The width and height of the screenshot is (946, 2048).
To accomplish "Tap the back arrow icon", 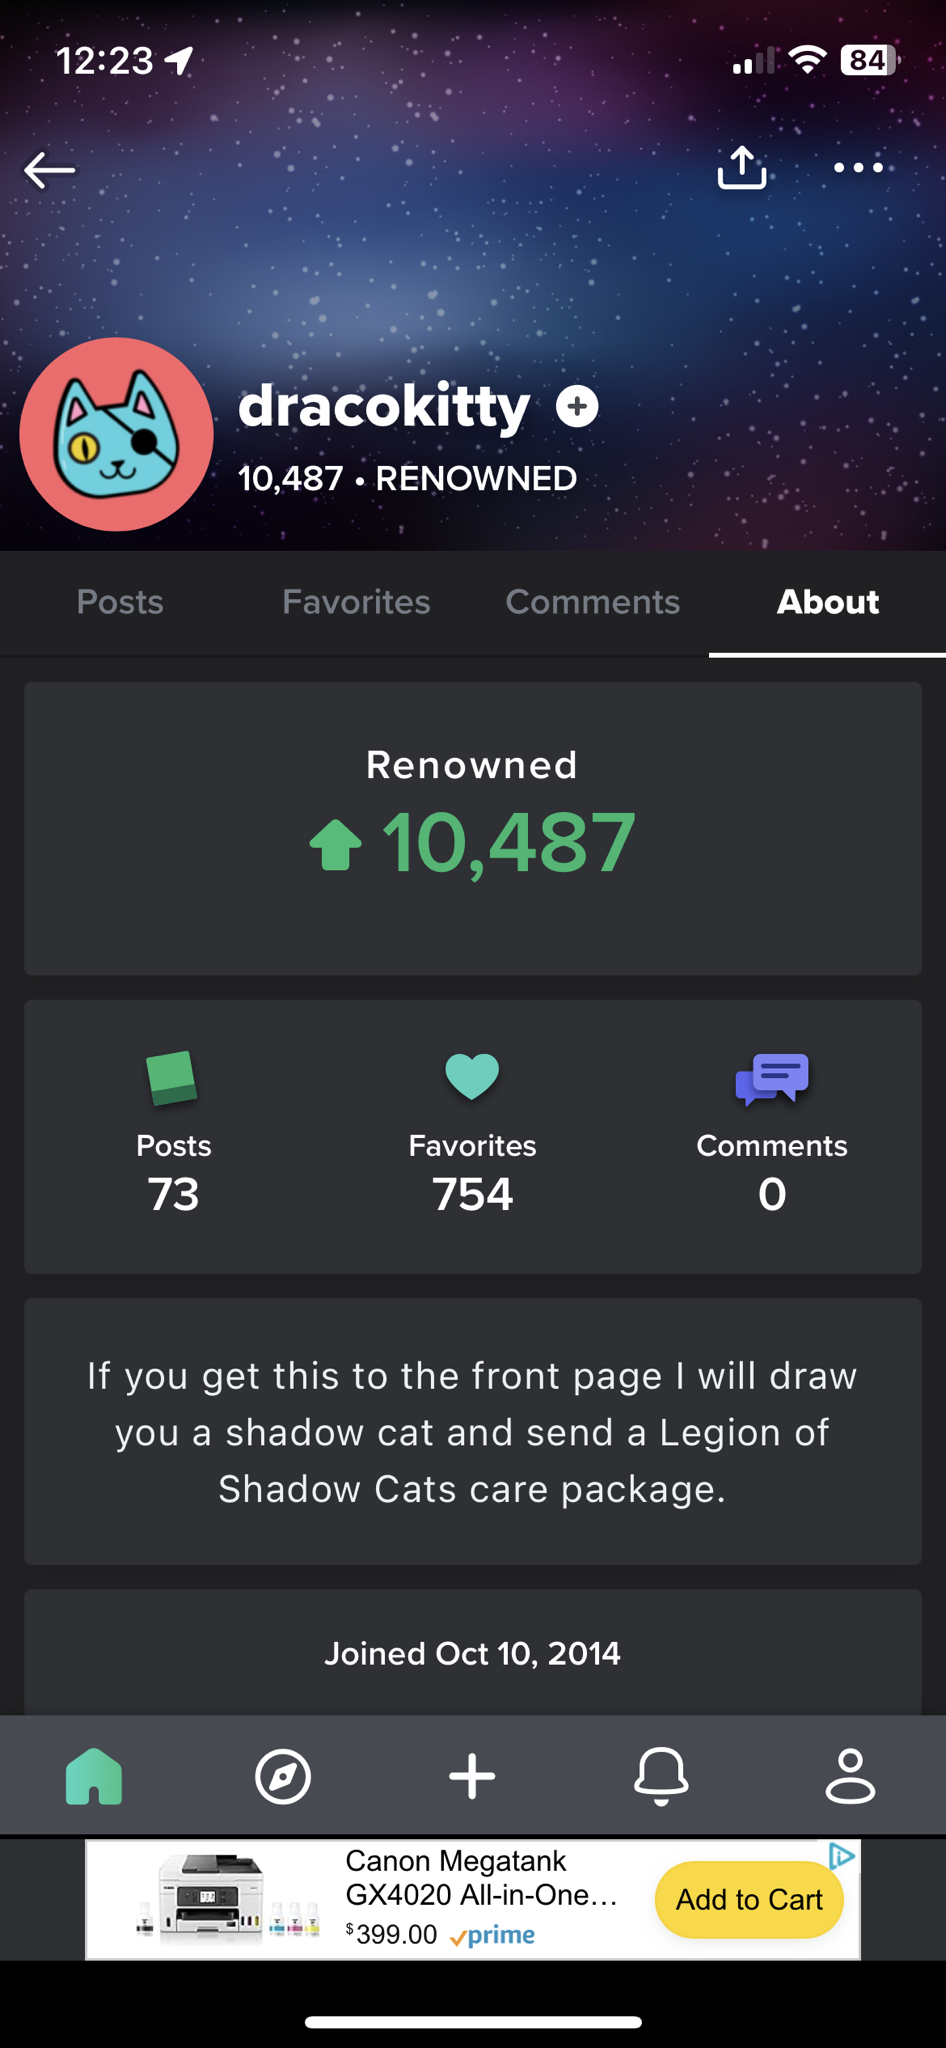I will (x=50, y=170).
